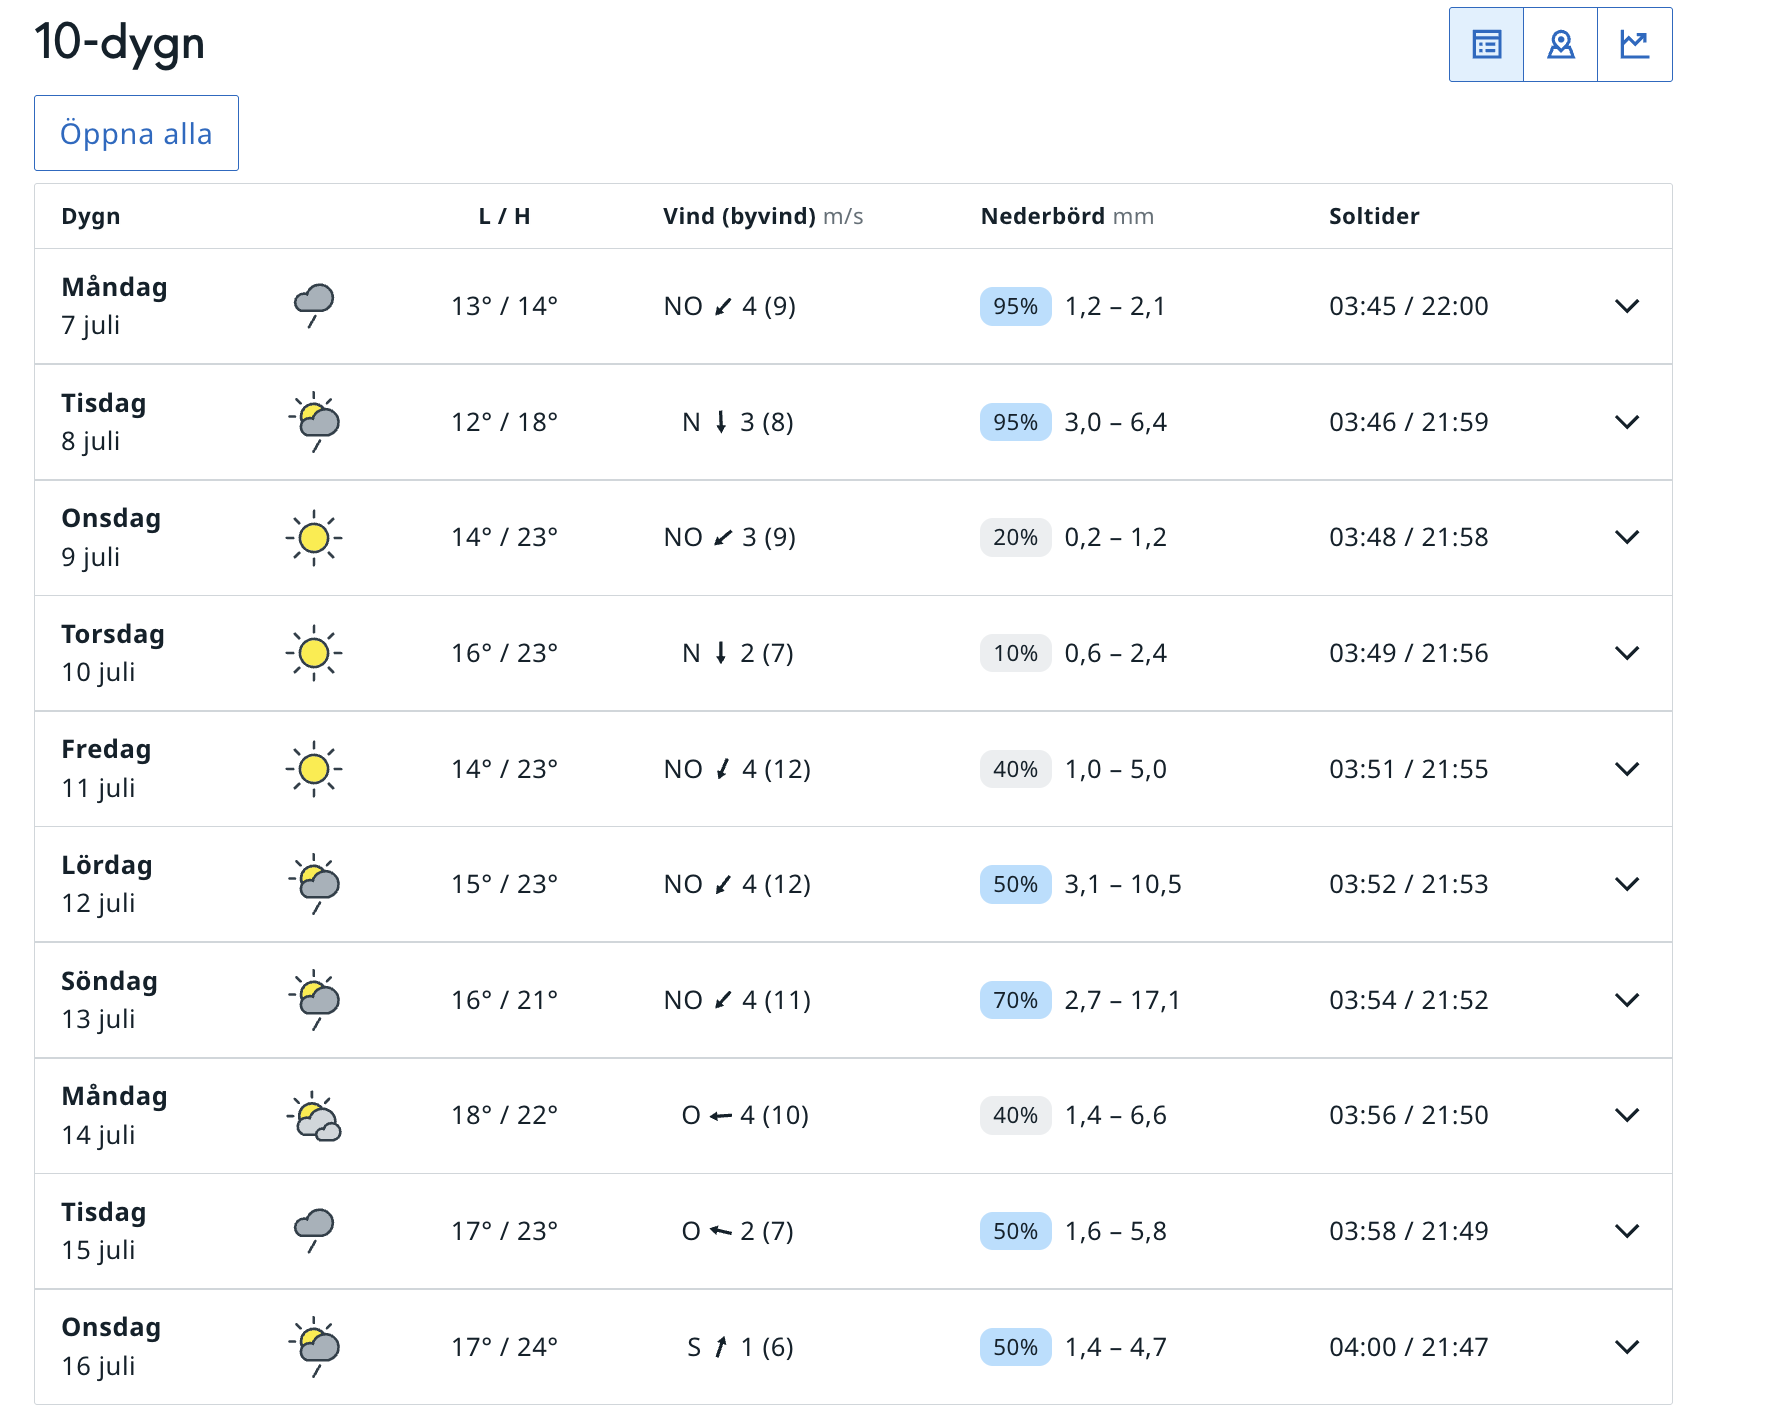Click temperature 13° / 14° cell

tap(504, 306)
